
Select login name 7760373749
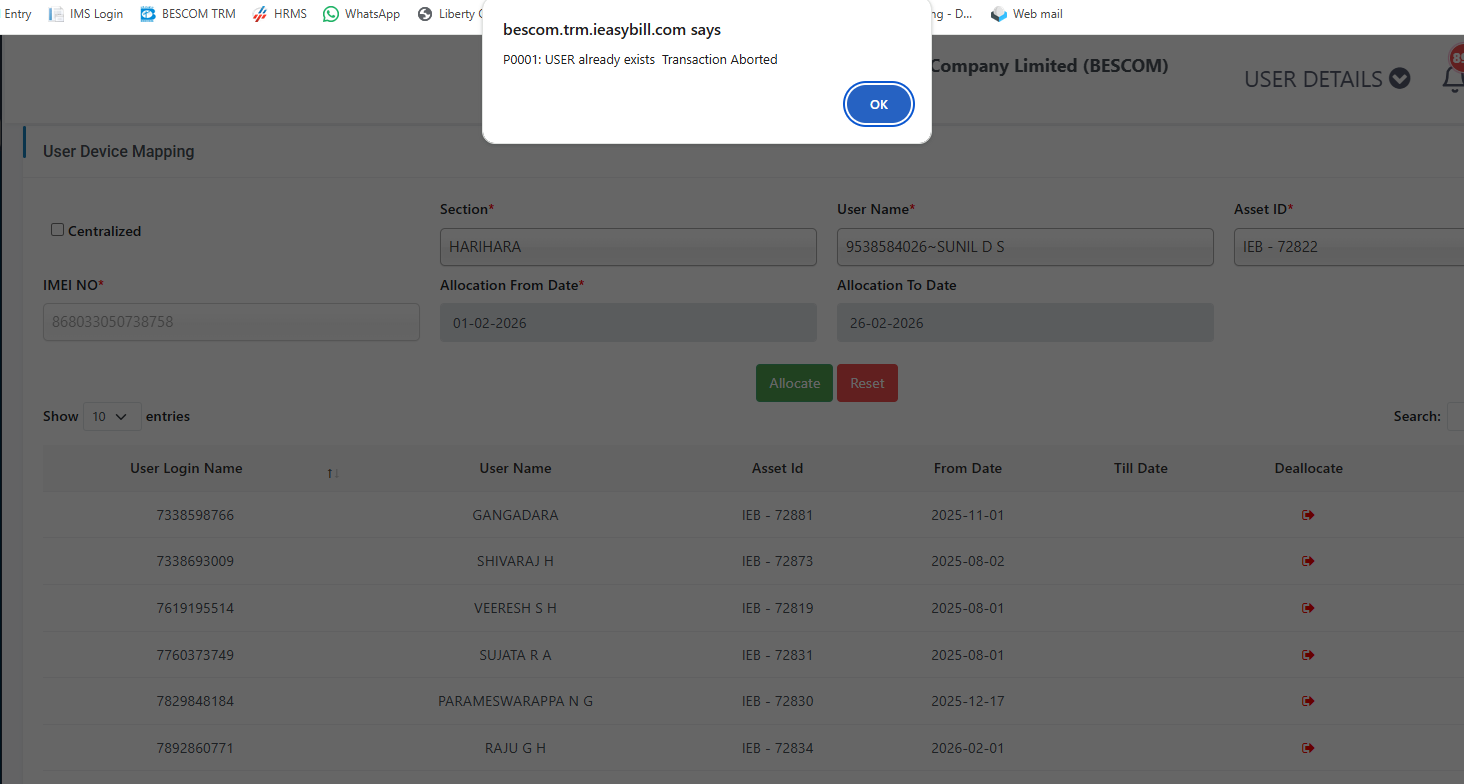click(x=195, y=655)
